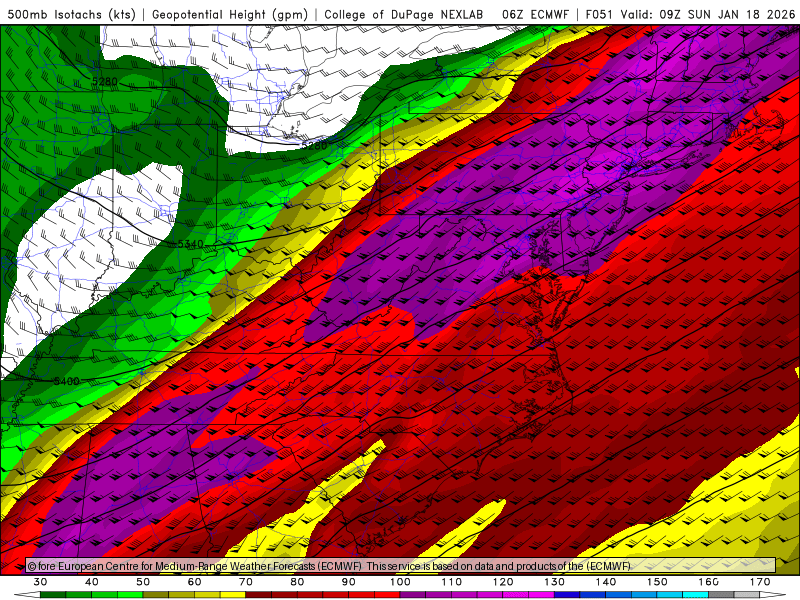
Task: Select the dark purple swatch at 100
Action: 413,595
